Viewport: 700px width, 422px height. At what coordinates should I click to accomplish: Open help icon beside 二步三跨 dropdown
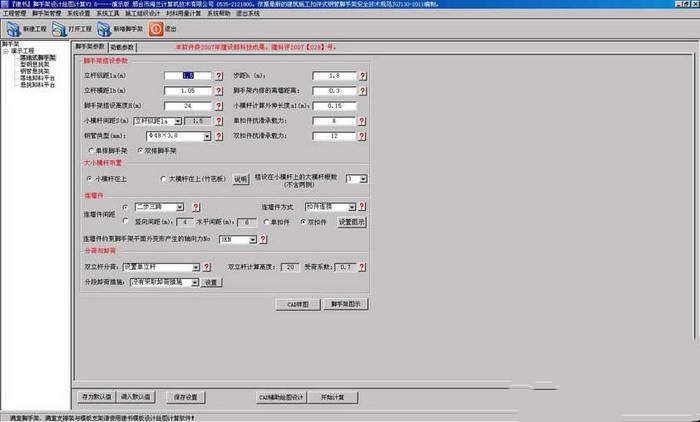click(196, 207)
